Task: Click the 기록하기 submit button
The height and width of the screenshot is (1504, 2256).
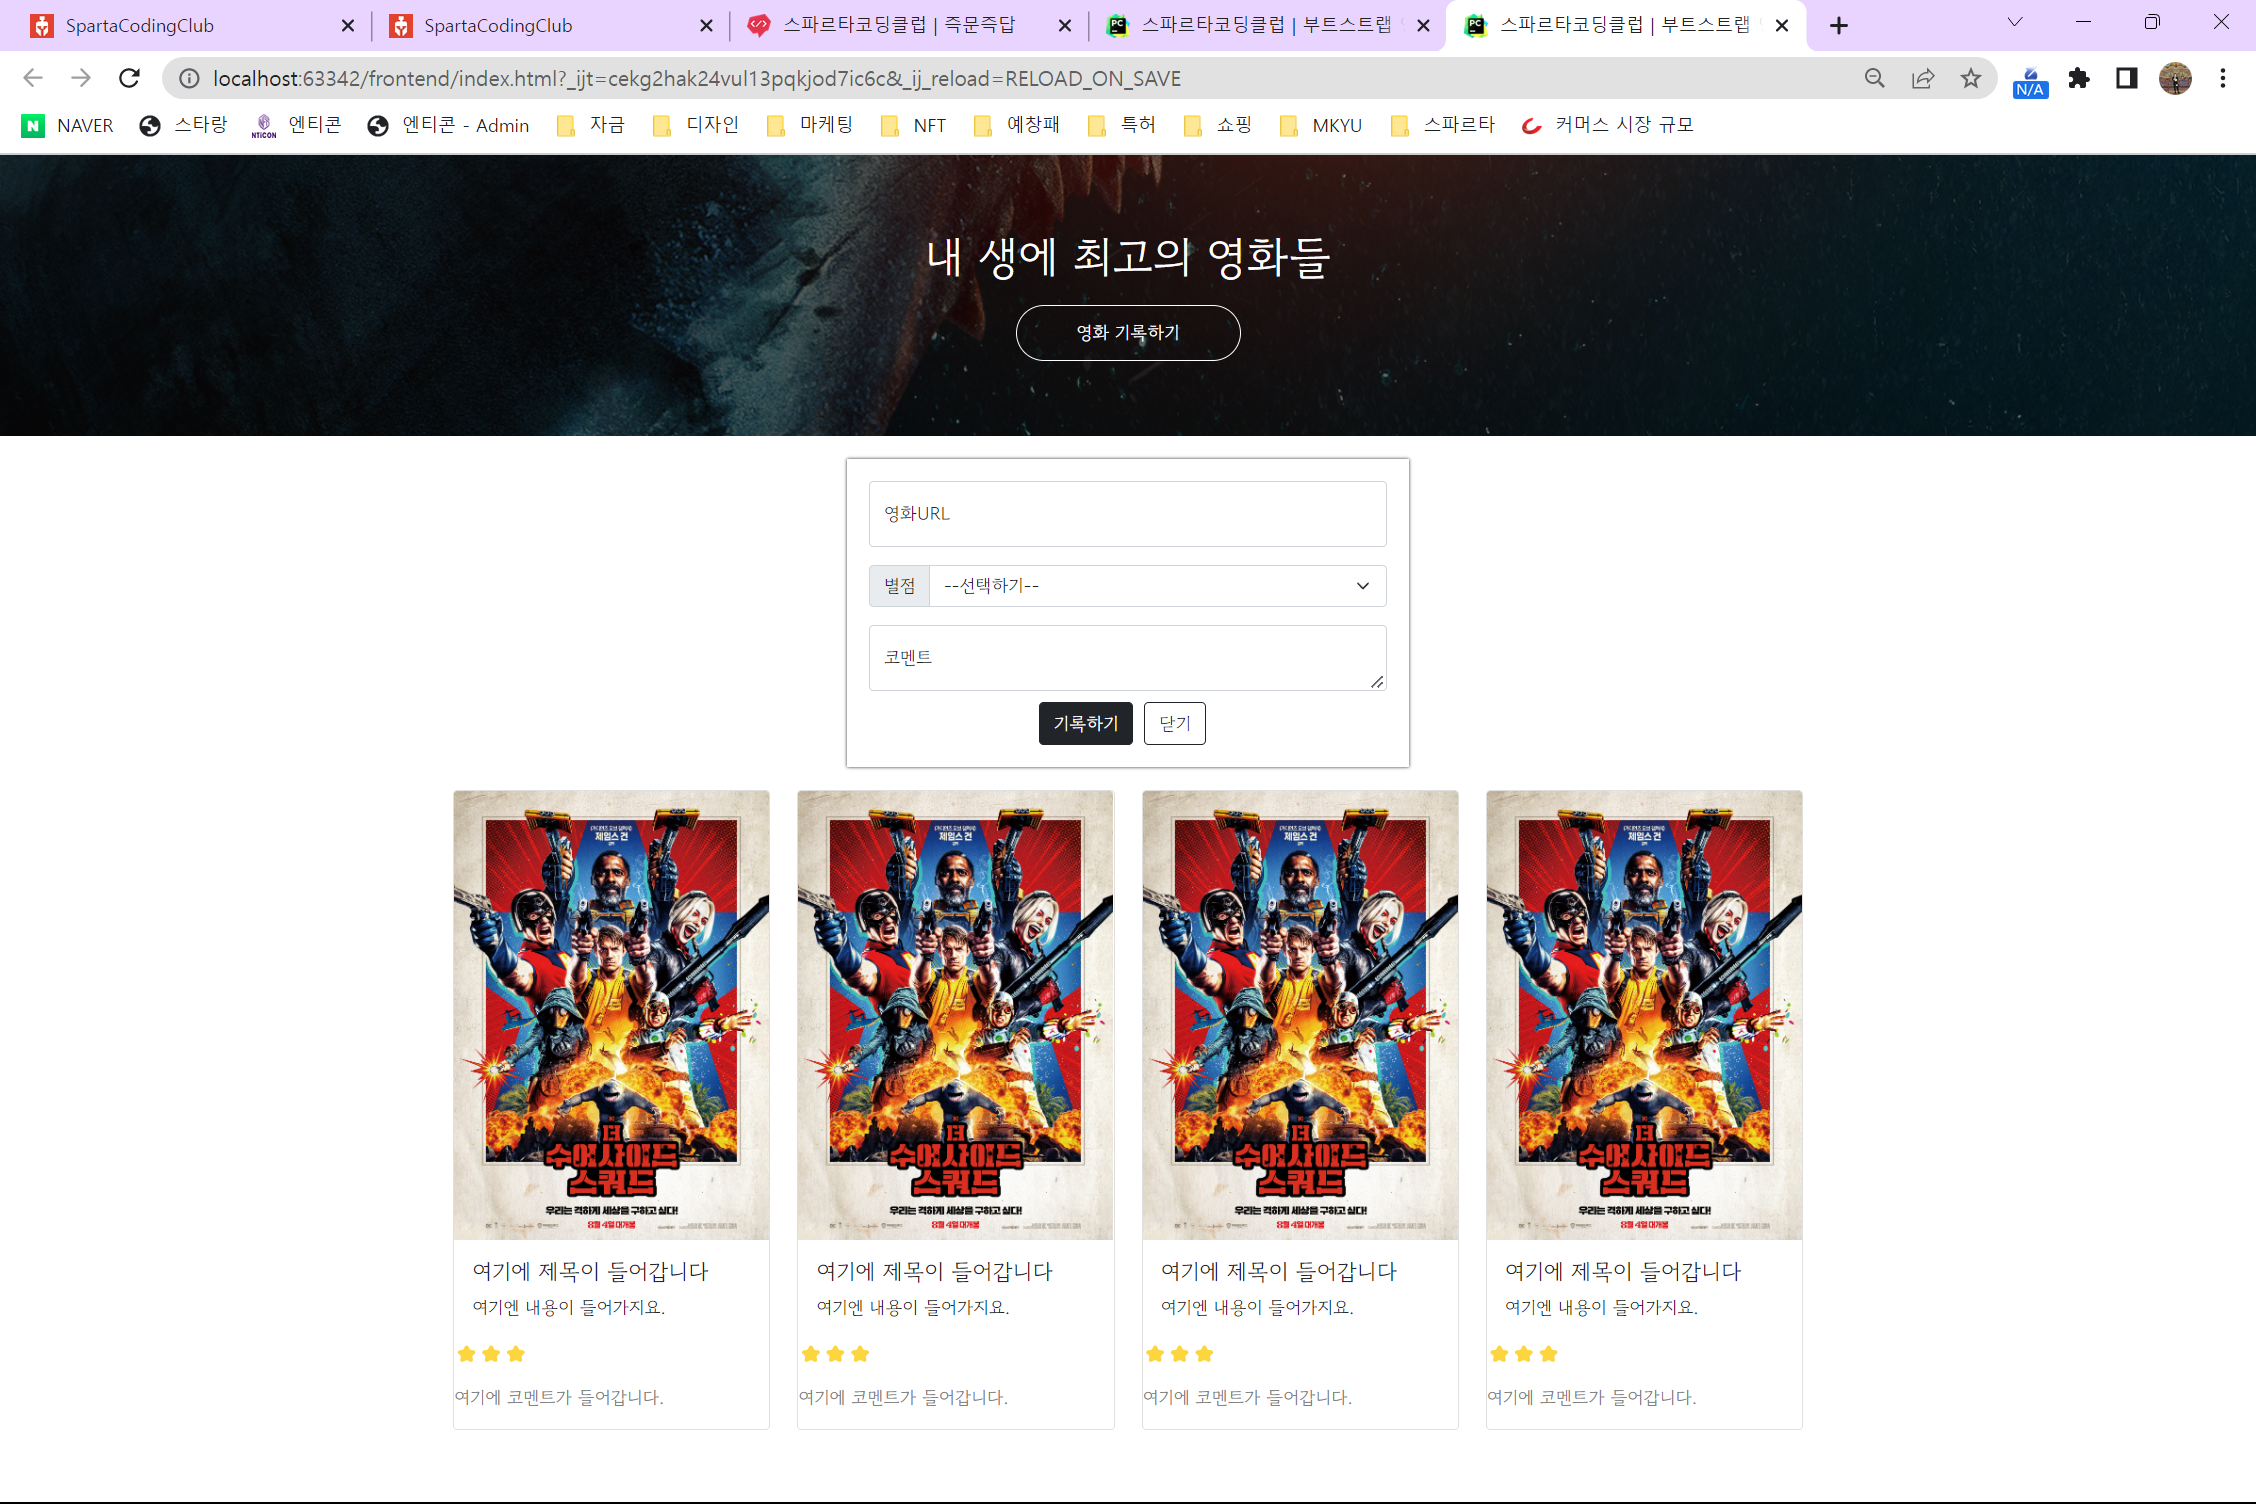Action: pos(1086,724)
